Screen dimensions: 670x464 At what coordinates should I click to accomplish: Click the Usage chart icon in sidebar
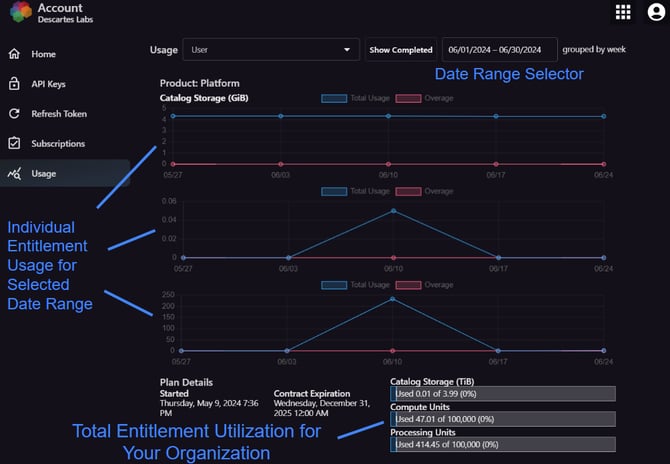pos(14,174)
